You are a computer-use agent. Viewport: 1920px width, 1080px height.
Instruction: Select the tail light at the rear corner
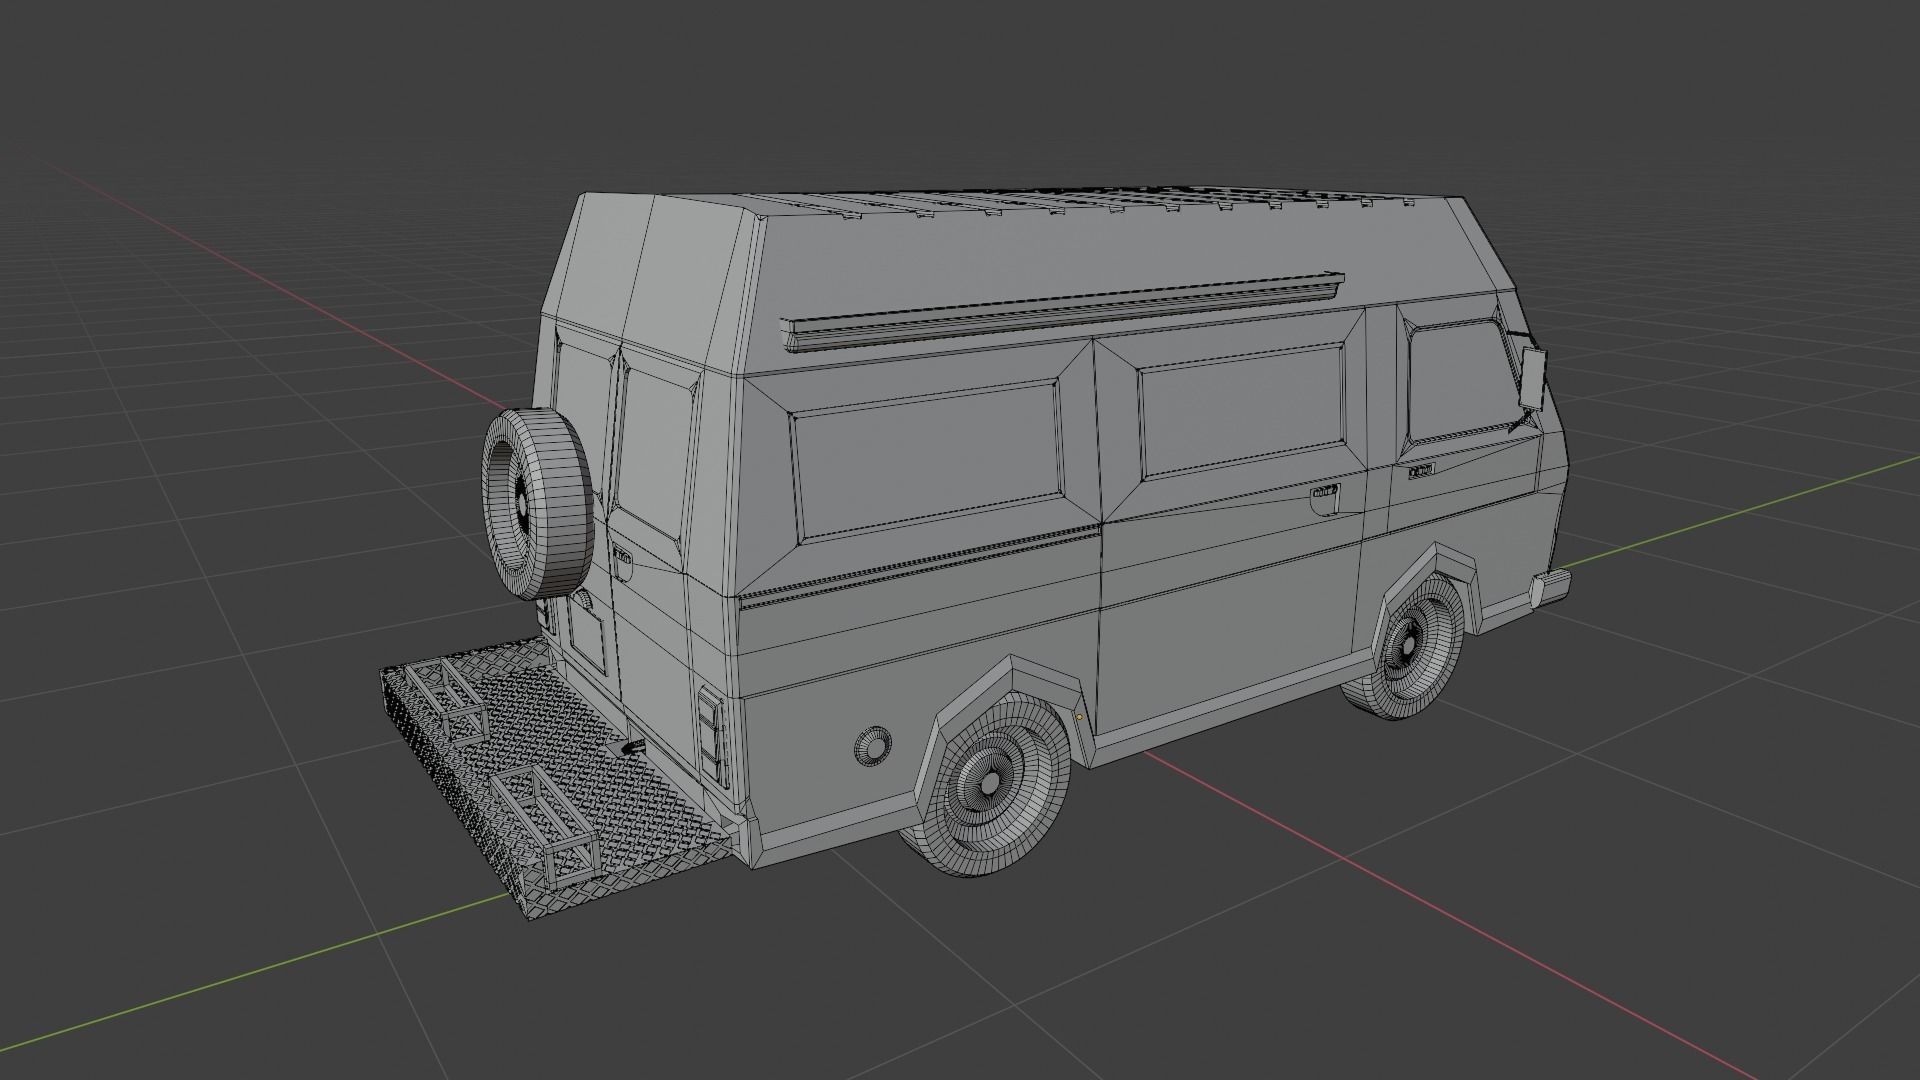711,736
